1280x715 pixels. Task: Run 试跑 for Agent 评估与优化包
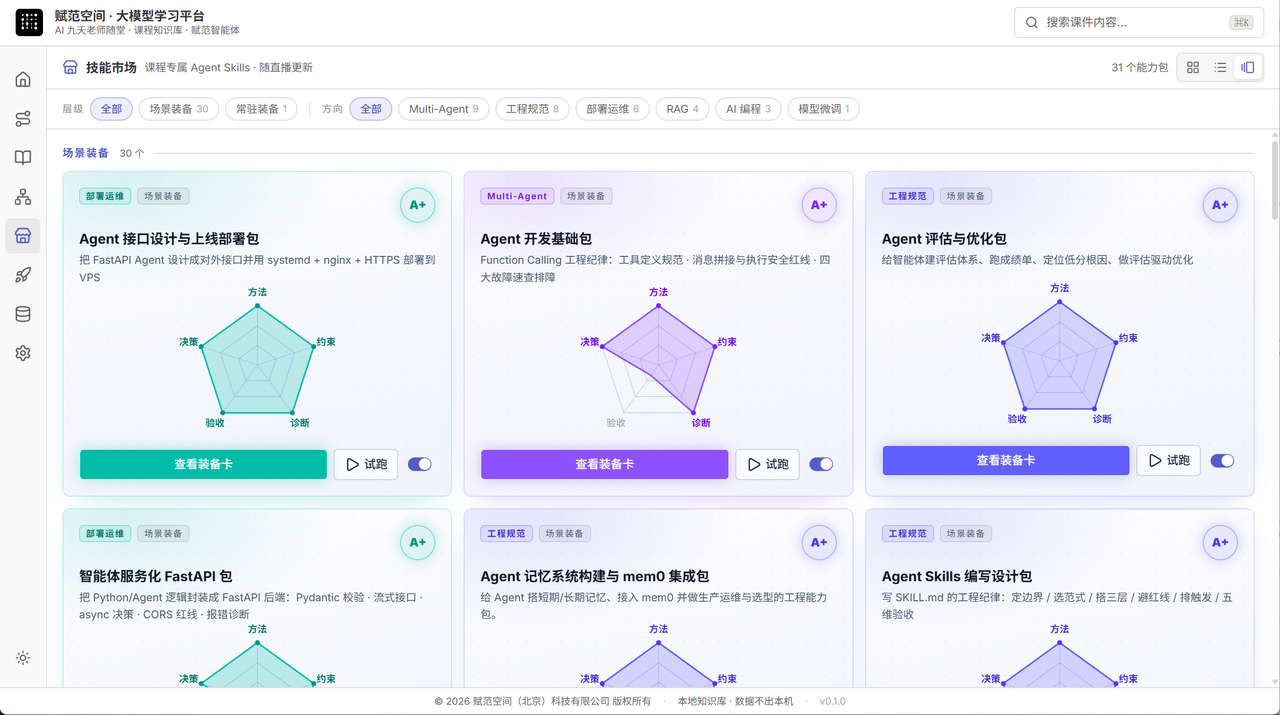[x=1168, y=460]
